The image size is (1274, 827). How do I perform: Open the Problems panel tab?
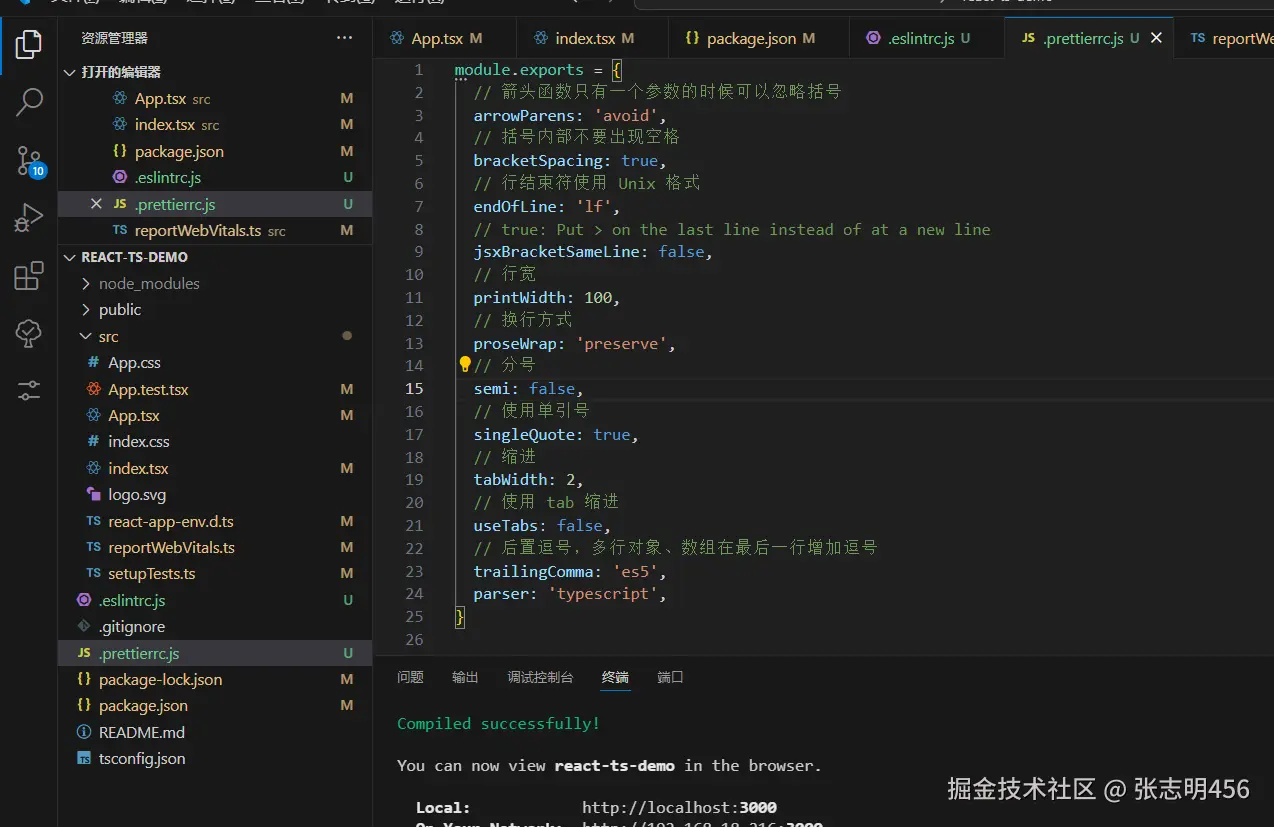410,677
